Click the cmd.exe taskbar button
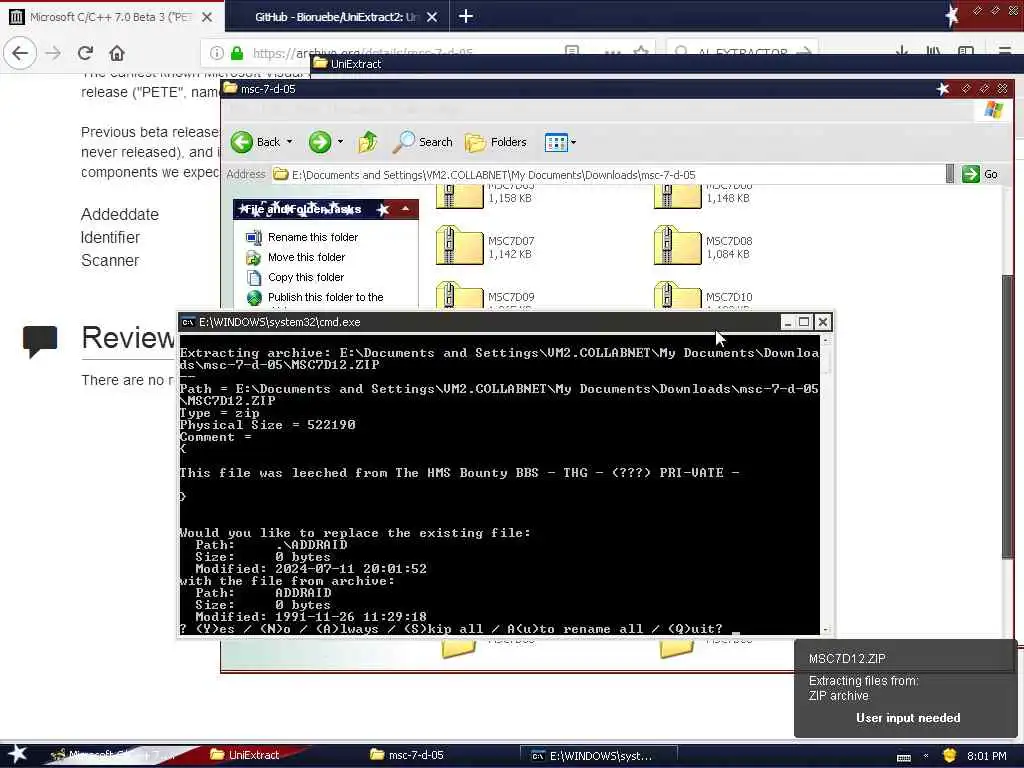Screen dimensions: 1024x768 [x=600, y=756]
